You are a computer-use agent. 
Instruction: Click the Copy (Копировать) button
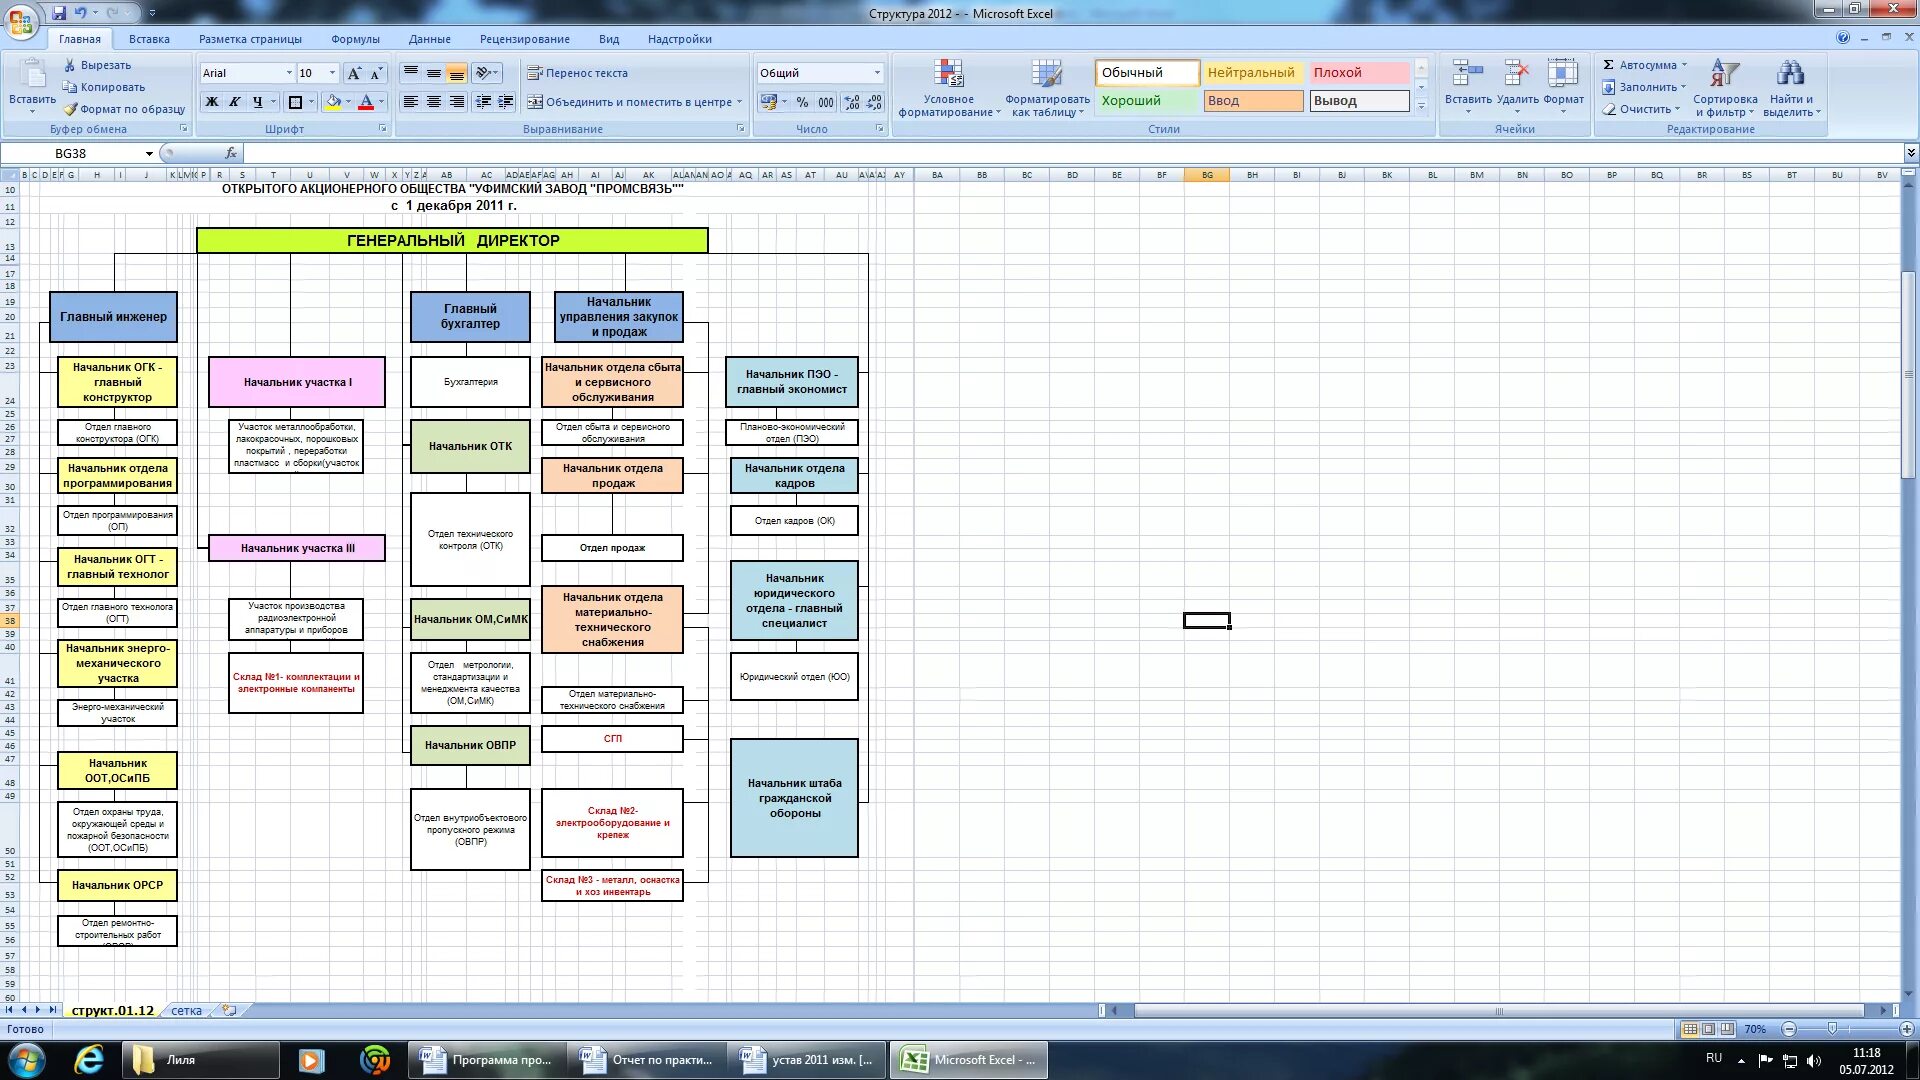(x=105, y=87)
